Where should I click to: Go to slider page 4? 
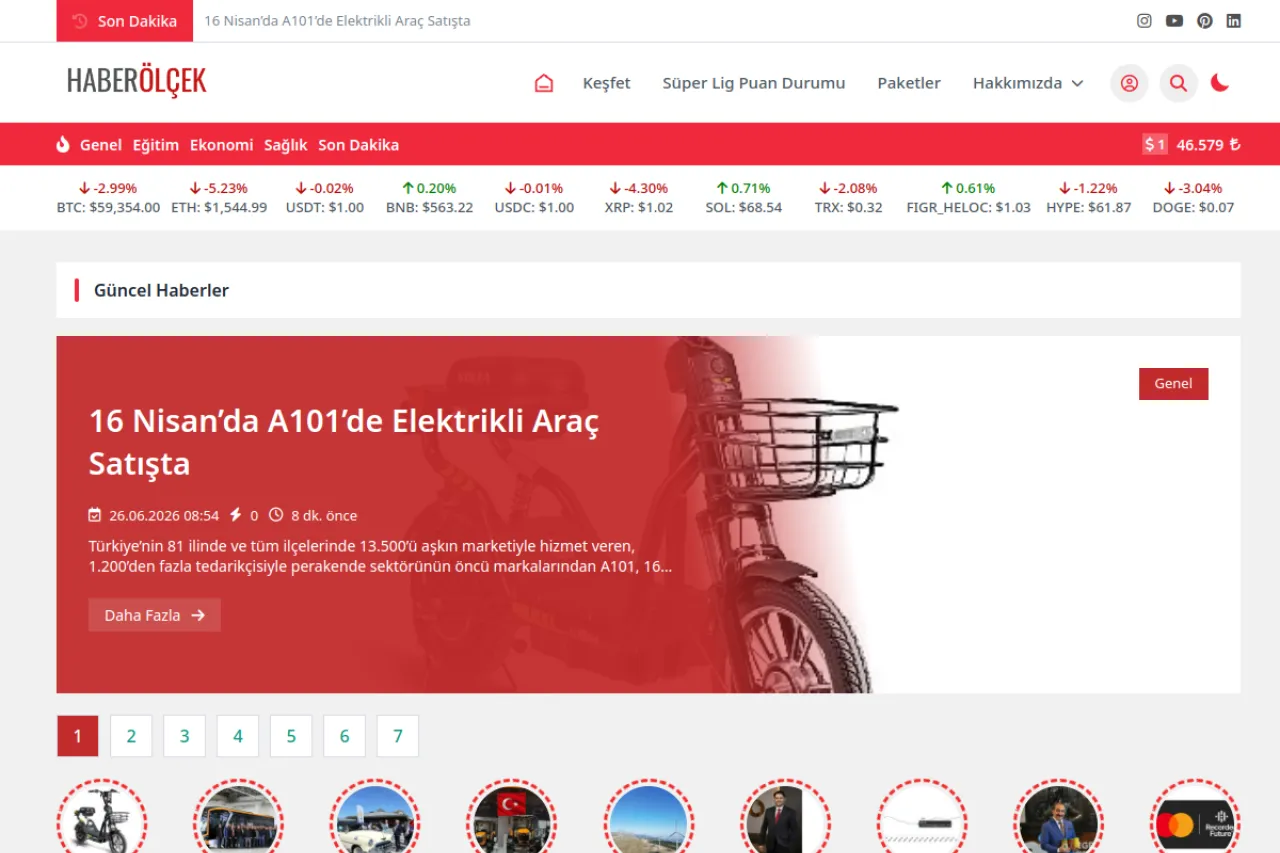click(x=238, y=736)
